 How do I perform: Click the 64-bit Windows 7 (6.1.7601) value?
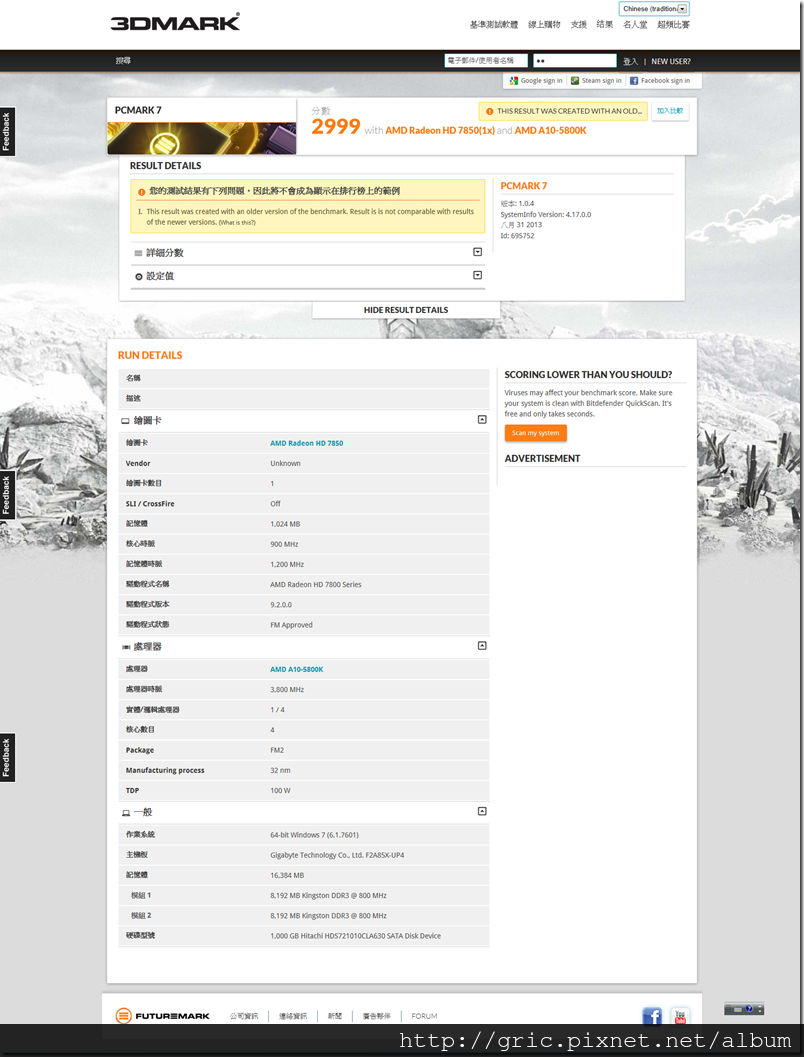click(x=315, y=835)
